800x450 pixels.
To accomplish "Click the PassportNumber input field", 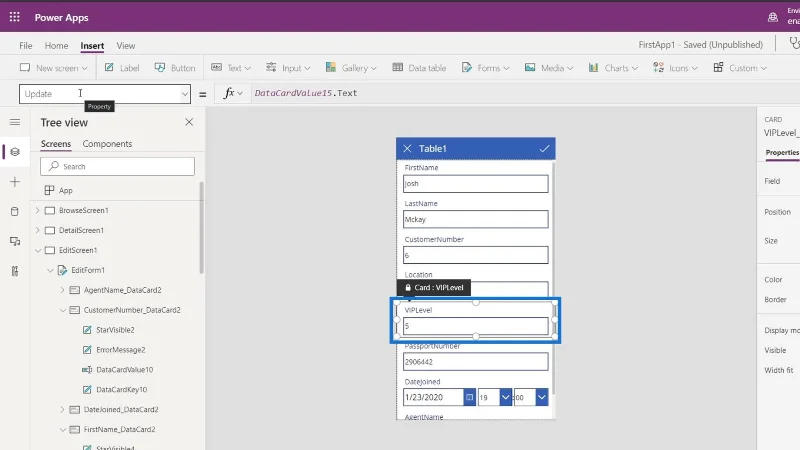I will click(476, 362).
